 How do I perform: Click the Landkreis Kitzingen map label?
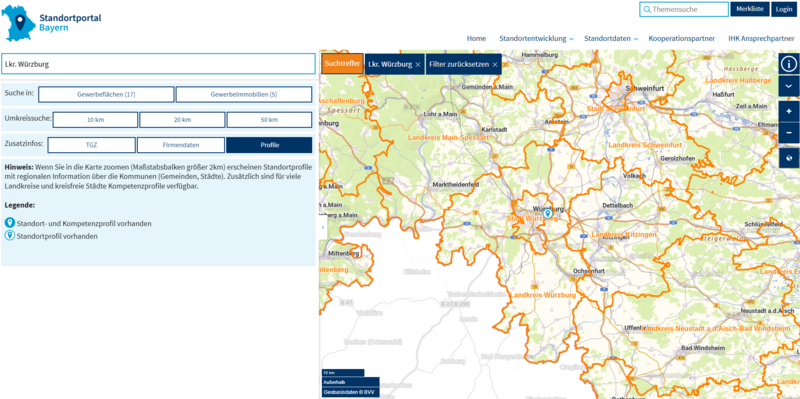pyautogui.click(x=623, y=234)
